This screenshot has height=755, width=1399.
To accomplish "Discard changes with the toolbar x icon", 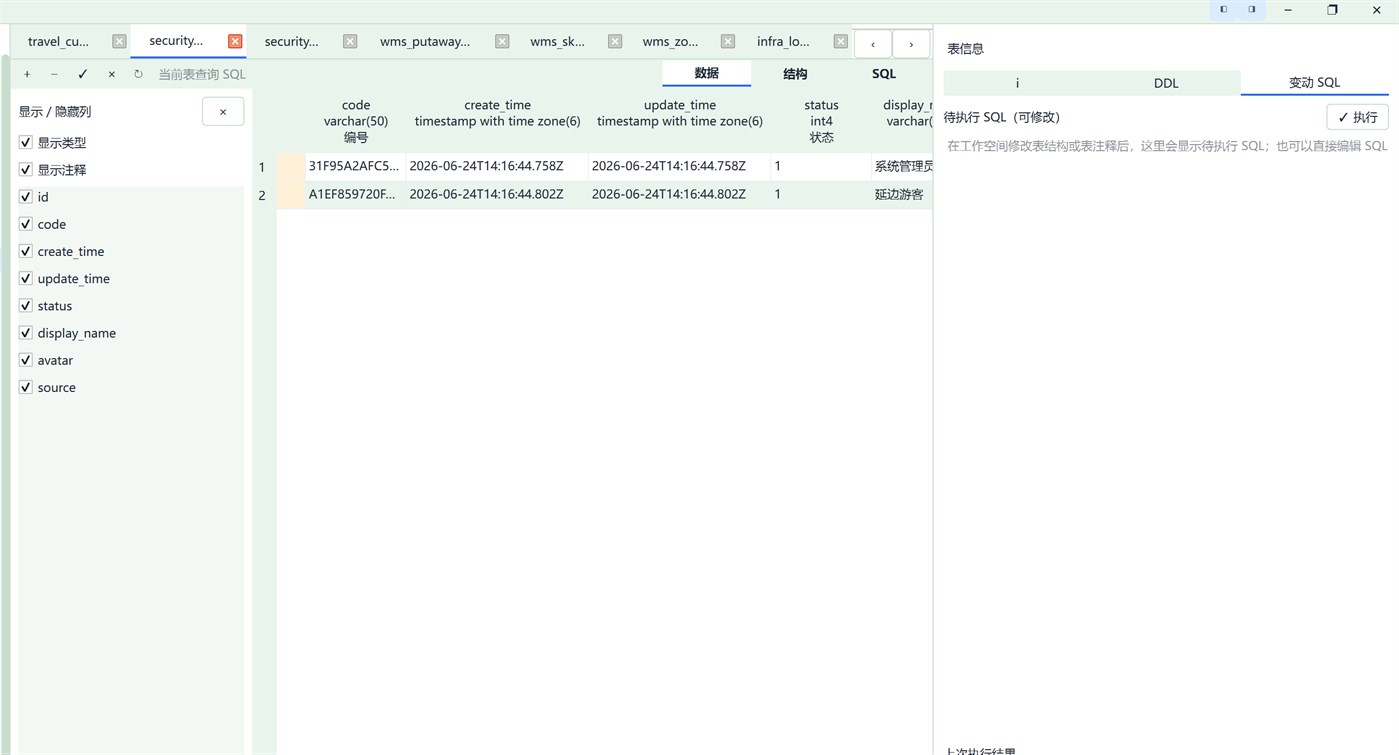I will pos(111,74).
